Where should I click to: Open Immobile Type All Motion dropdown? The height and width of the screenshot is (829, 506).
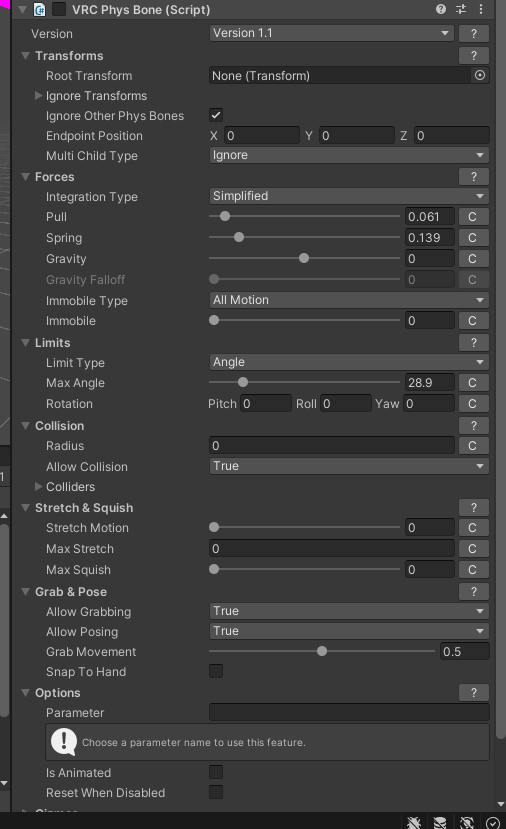point(349,300)
